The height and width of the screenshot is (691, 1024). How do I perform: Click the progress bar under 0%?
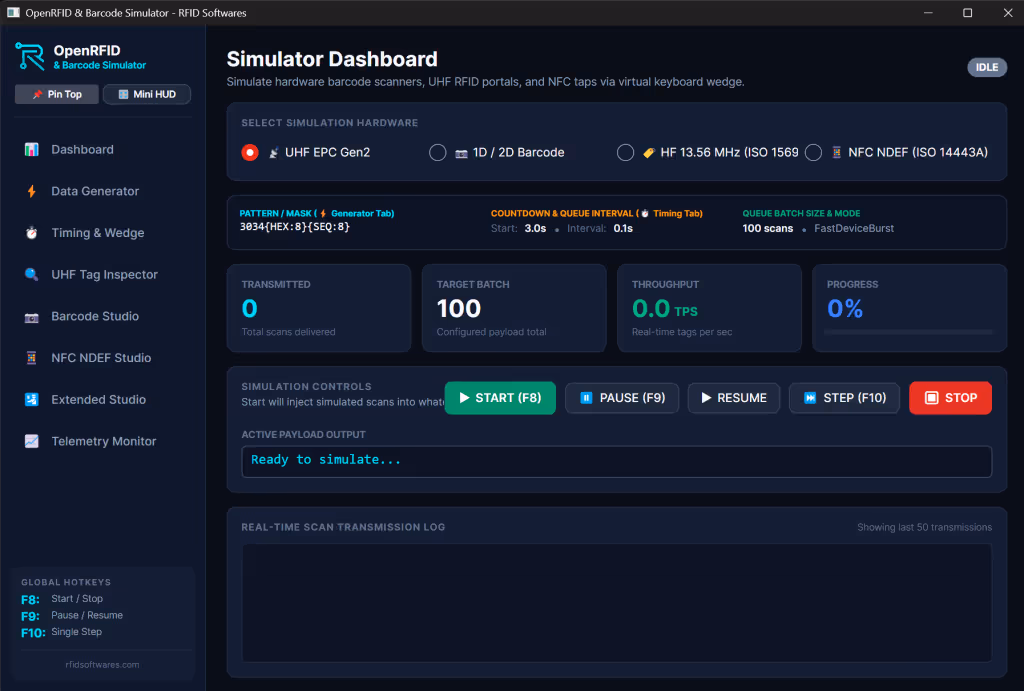[908, 332]
